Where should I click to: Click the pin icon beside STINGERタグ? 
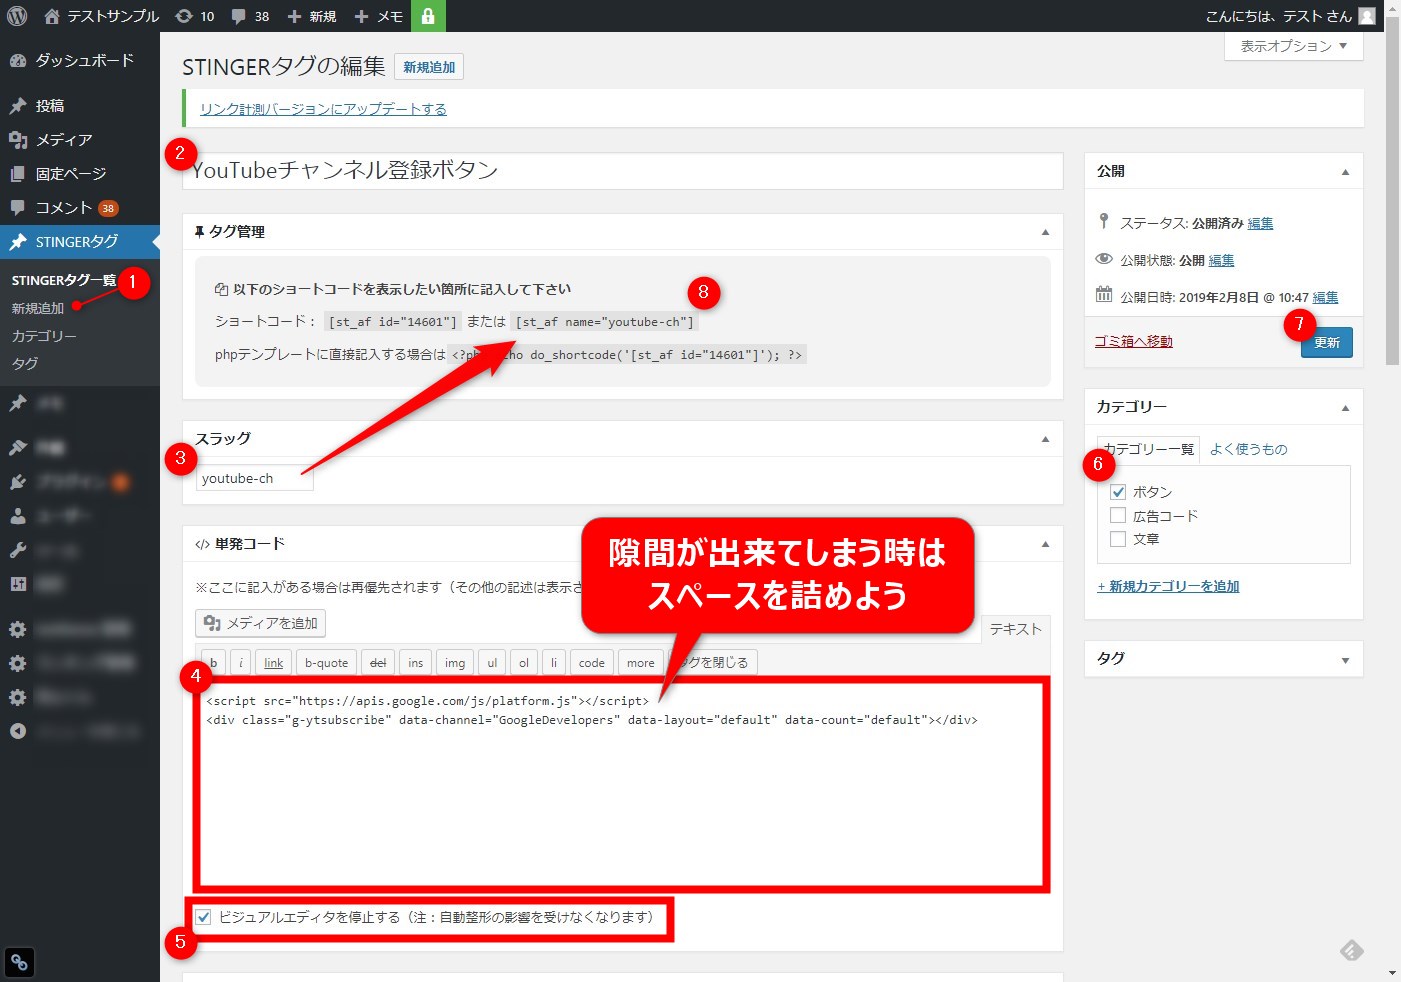18,242
